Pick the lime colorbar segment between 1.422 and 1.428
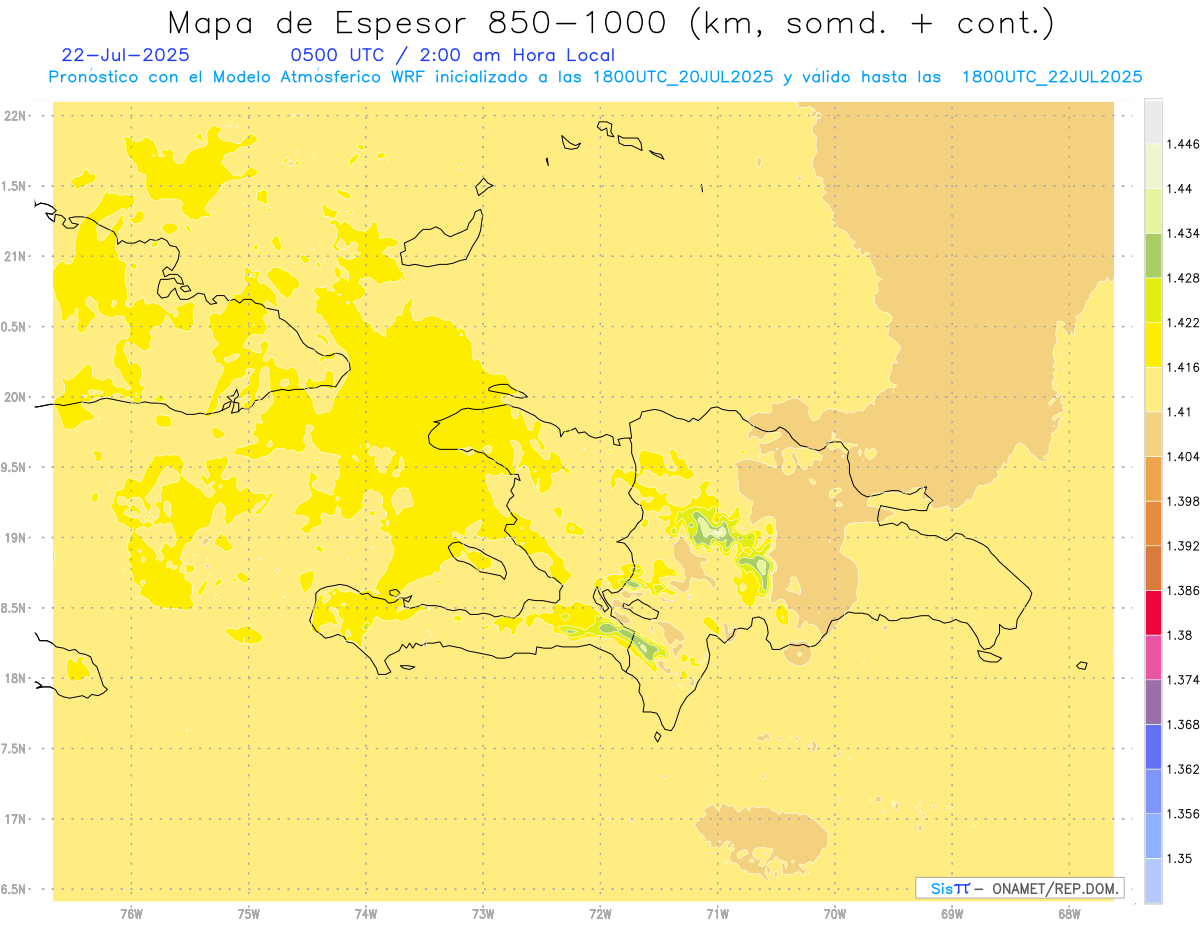This screenshot has height=927, width=1200. (1153, 300)
